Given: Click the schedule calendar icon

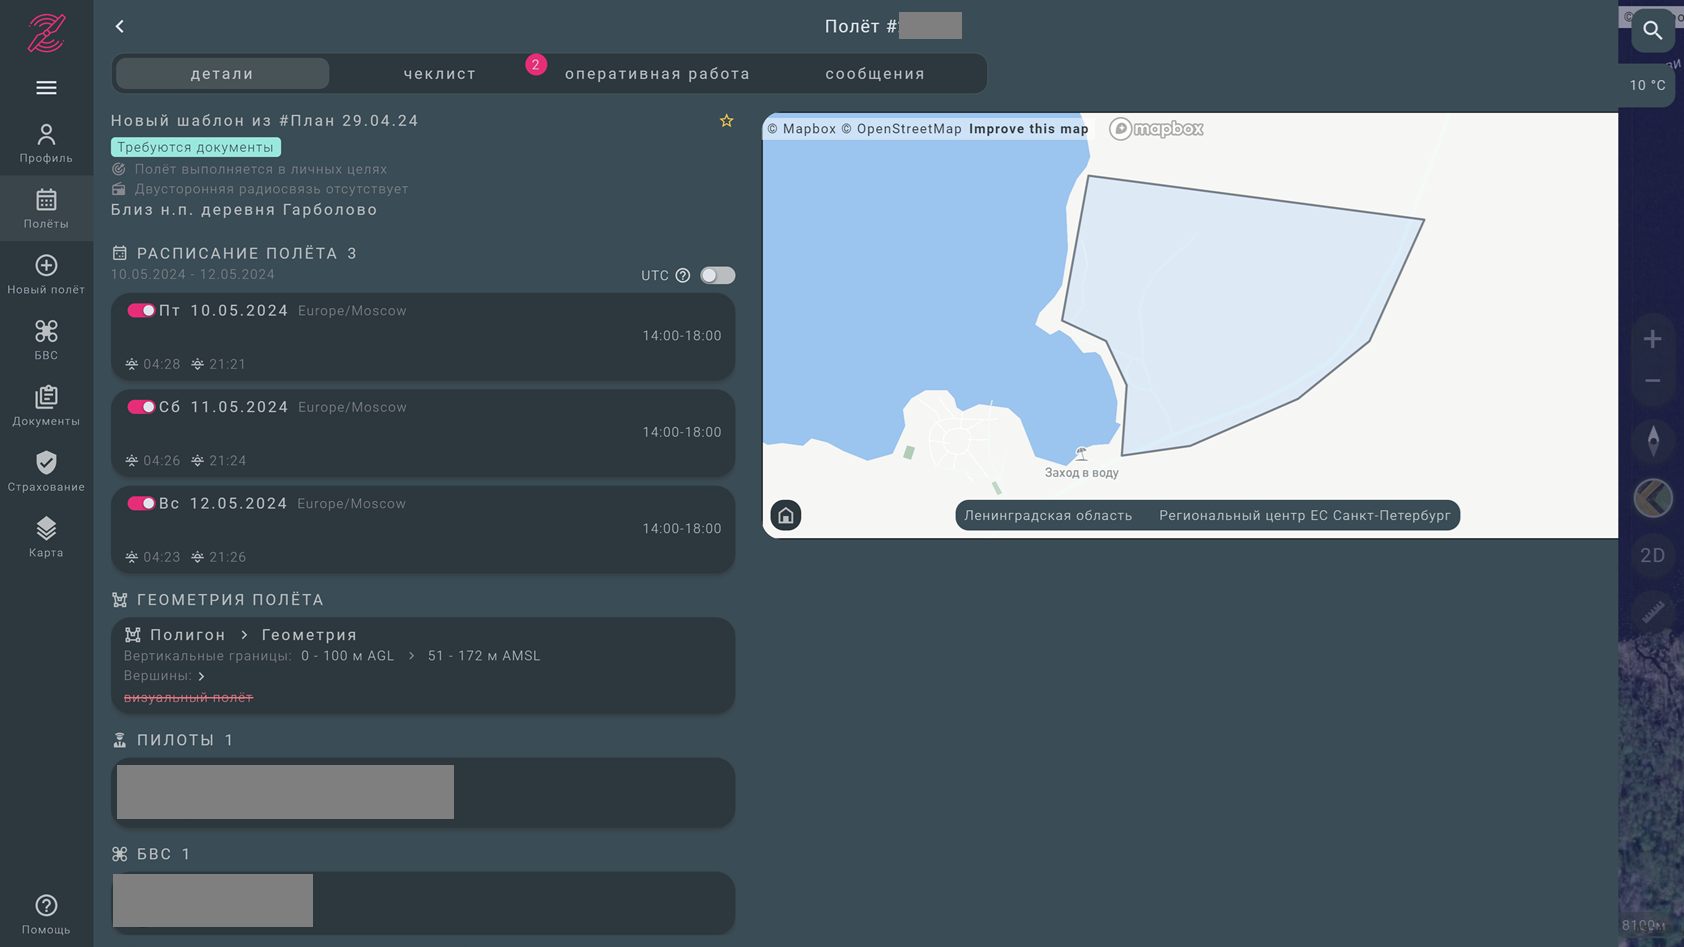Looking at the screenshot, I should [120, 253].
